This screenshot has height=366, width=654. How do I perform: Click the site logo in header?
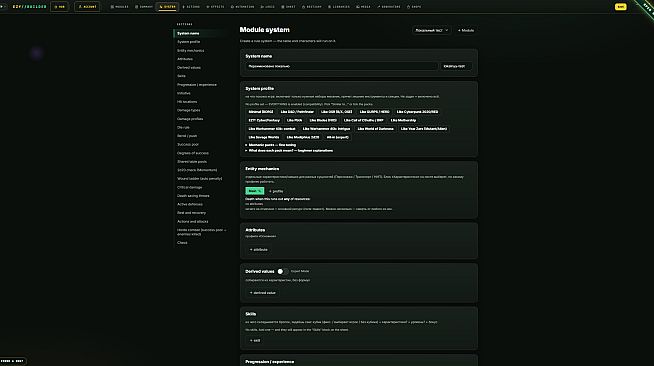(x=29, y=7)
